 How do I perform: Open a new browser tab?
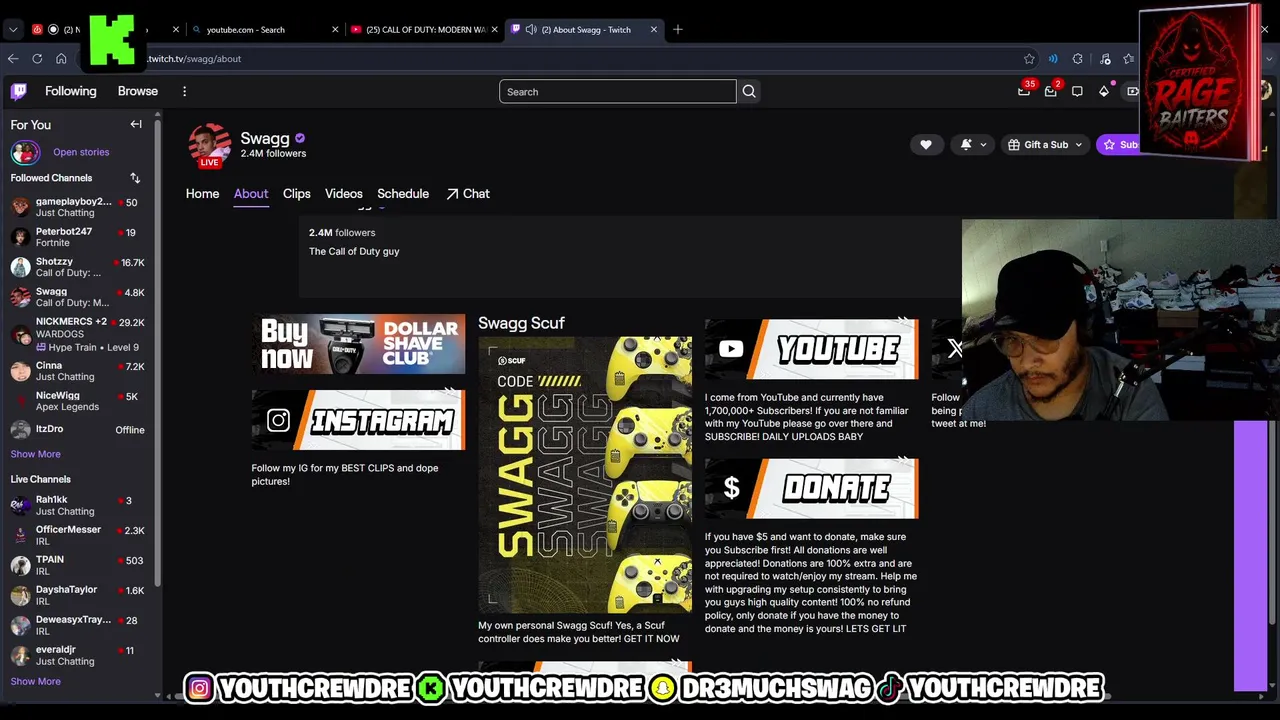coord(678,30)
